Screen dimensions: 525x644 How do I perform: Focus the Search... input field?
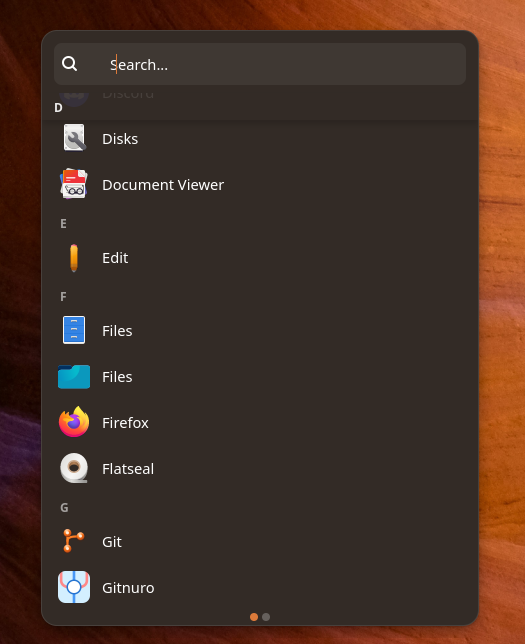pyautogui.click(x=260, y=64)
